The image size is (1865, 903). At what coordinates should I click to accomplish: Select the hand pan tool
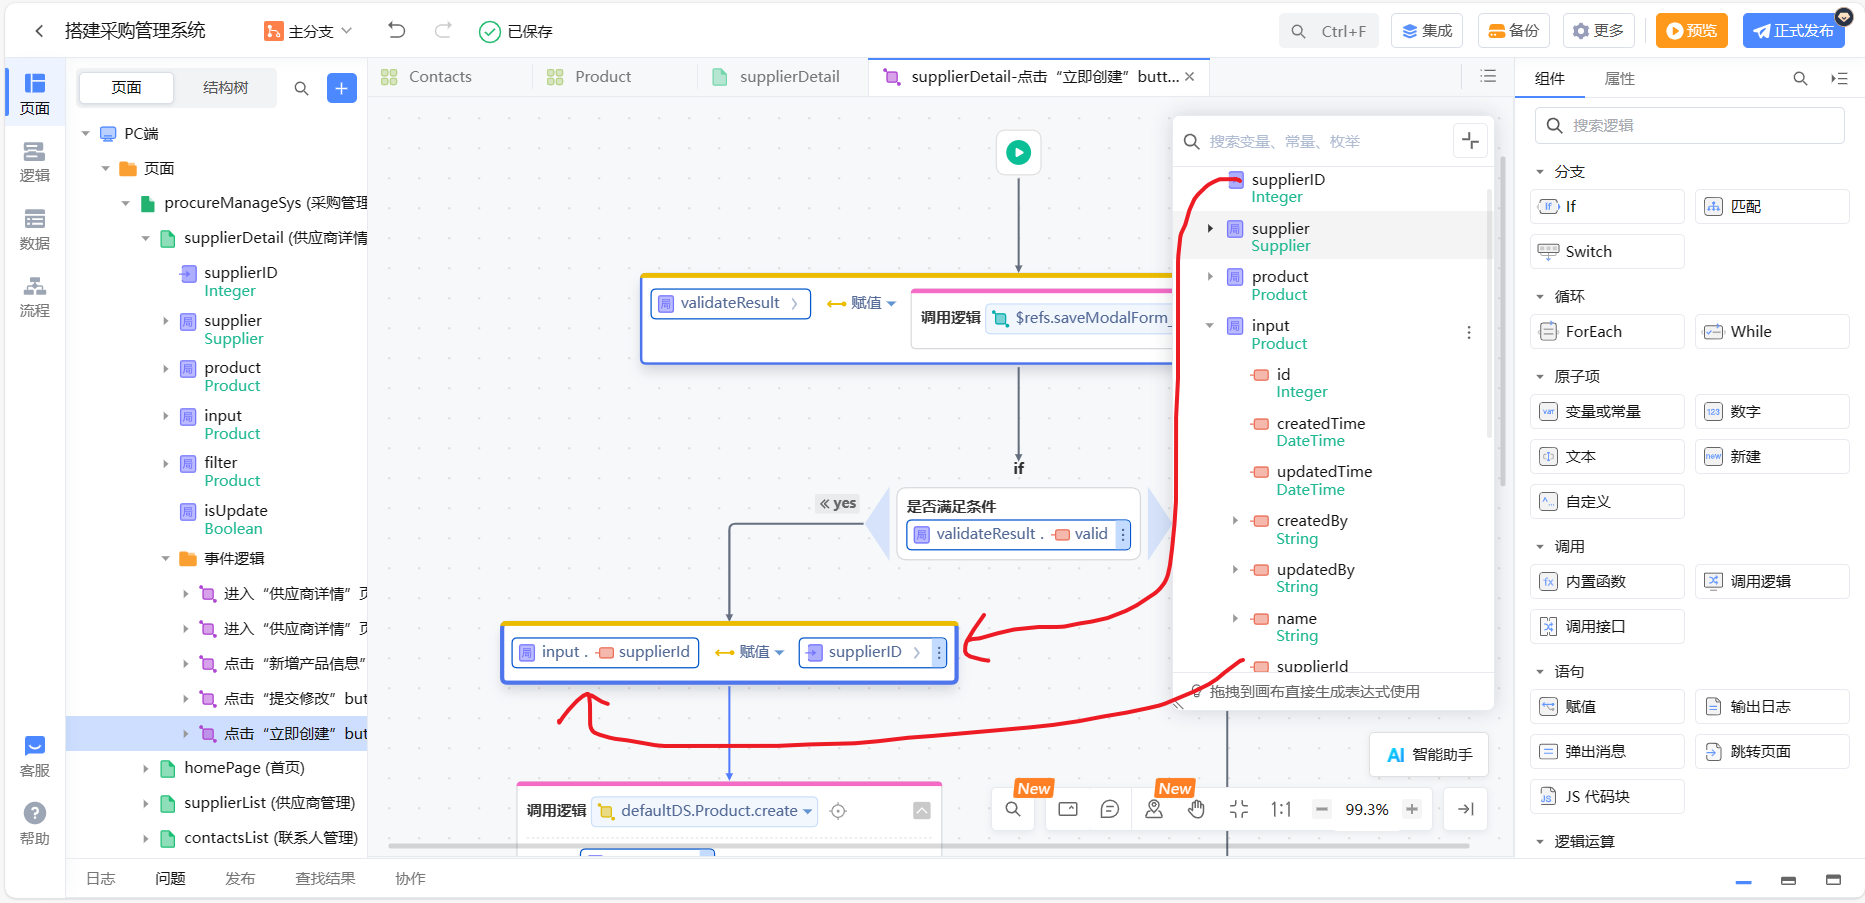pyautogui.click(x=1196, y=809)
